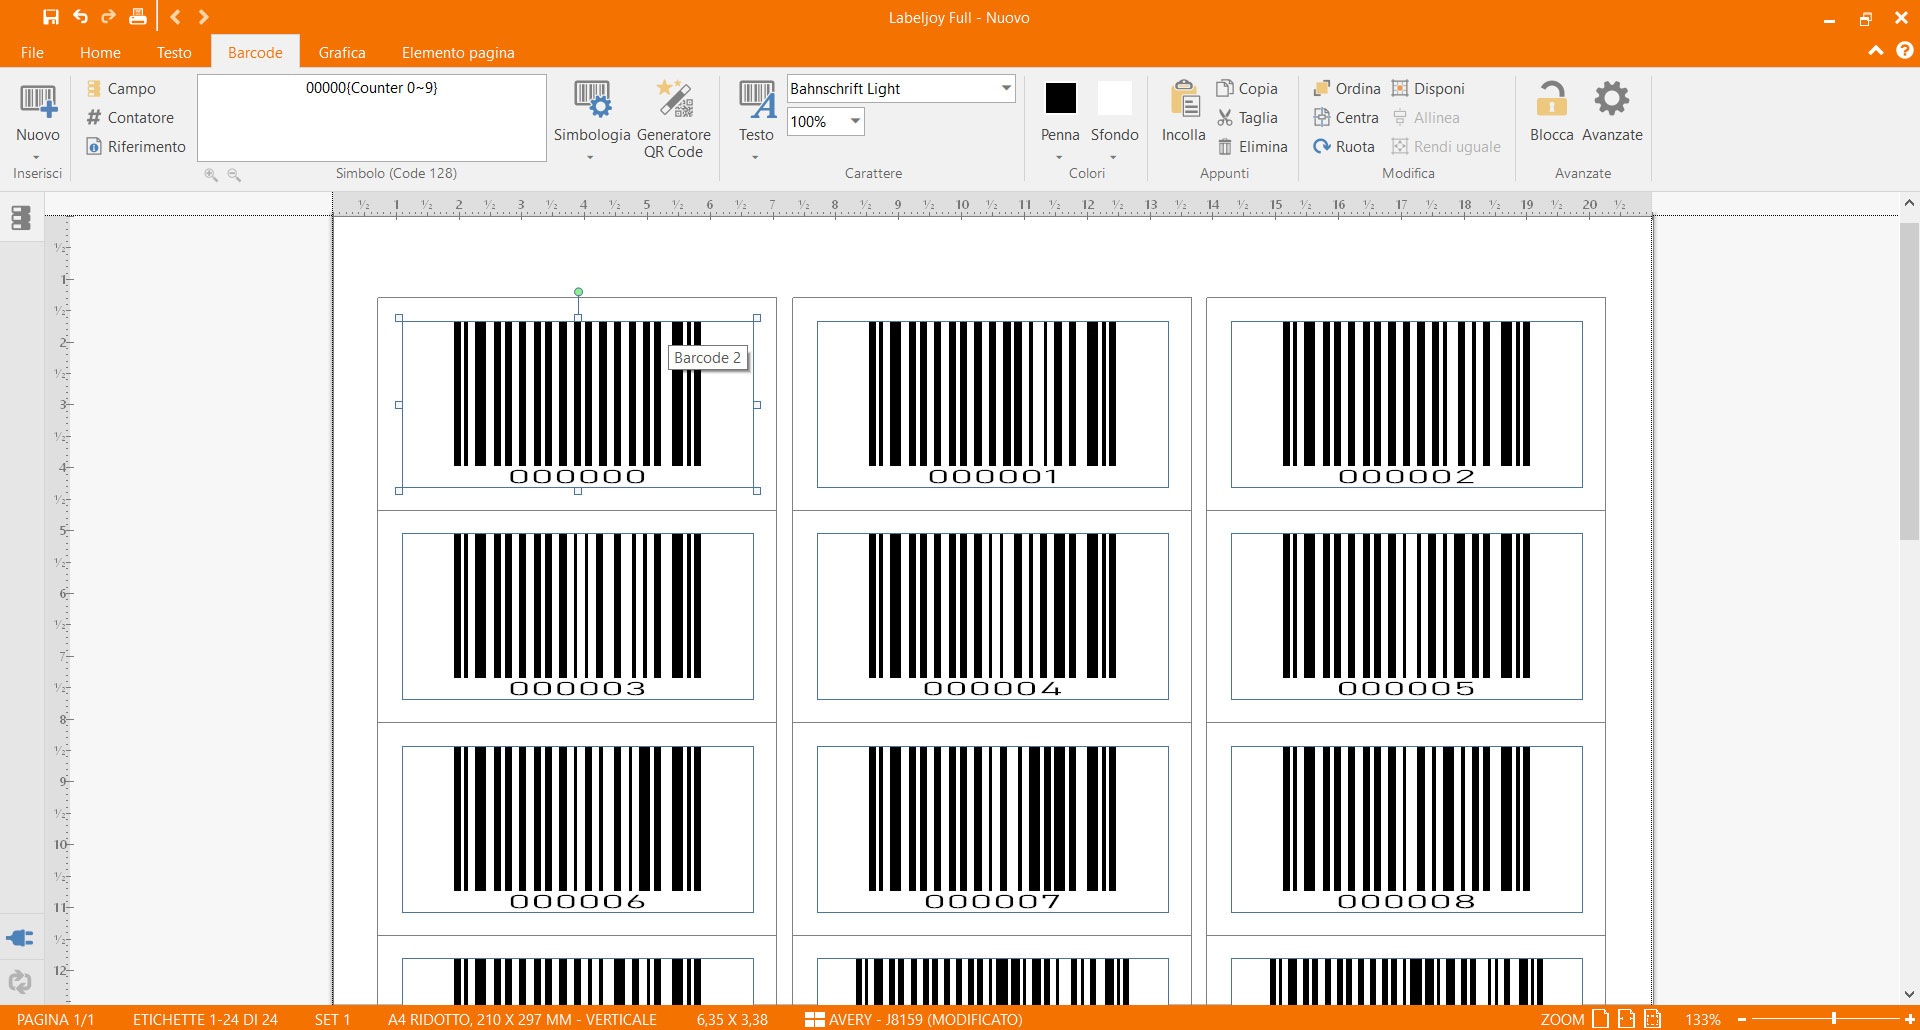Click the Print icon in title bar
The image size is (1920, 1030).
coord(138,17)
